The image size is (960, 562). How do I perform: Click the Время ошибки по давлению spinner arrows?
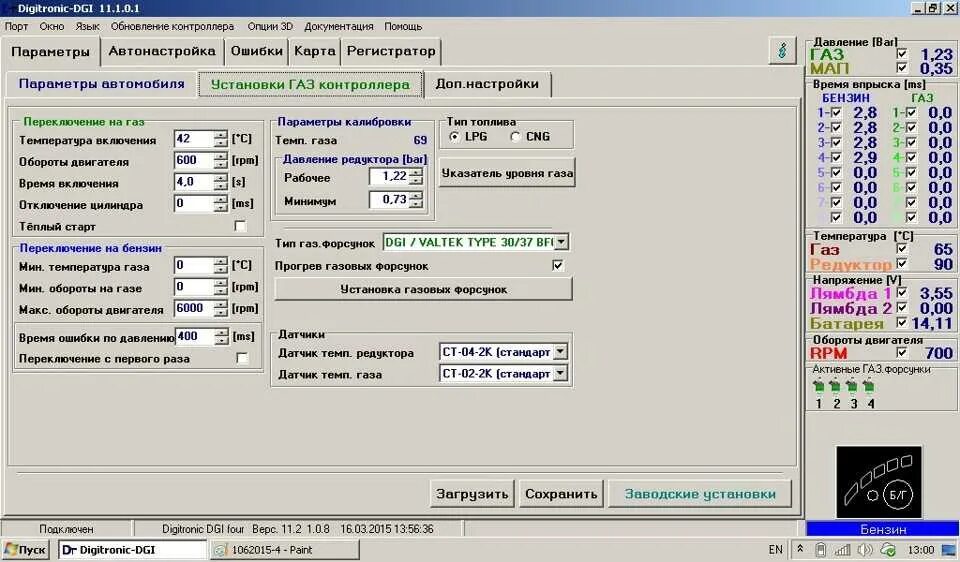tap(221, 337)
